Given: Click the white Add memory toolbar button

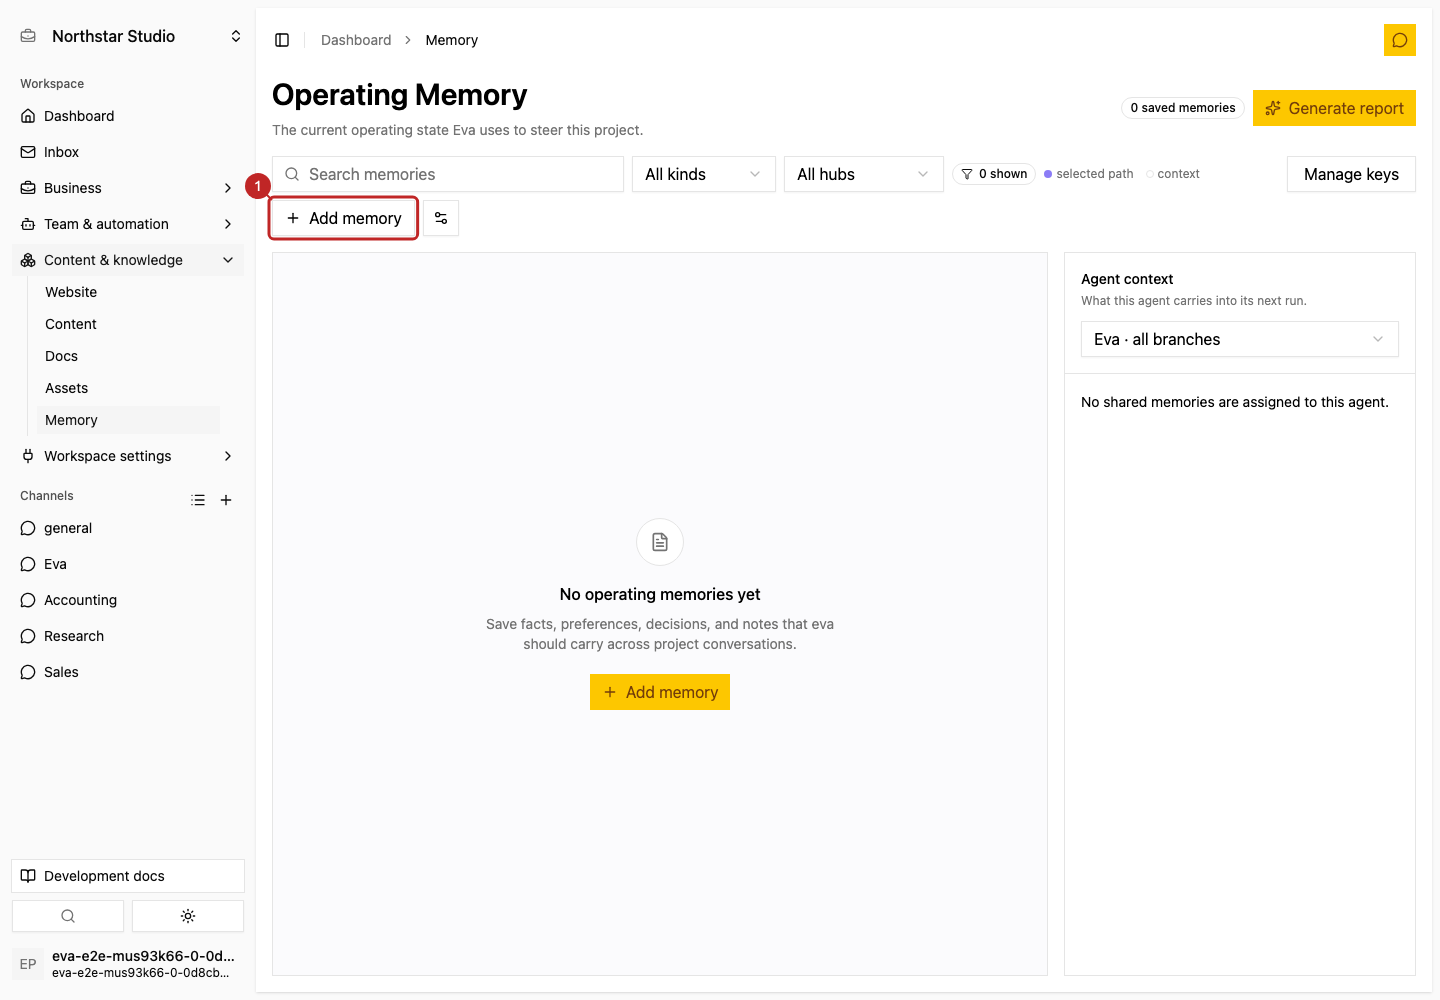Looking at the screenshot, I should pos(344,218).
